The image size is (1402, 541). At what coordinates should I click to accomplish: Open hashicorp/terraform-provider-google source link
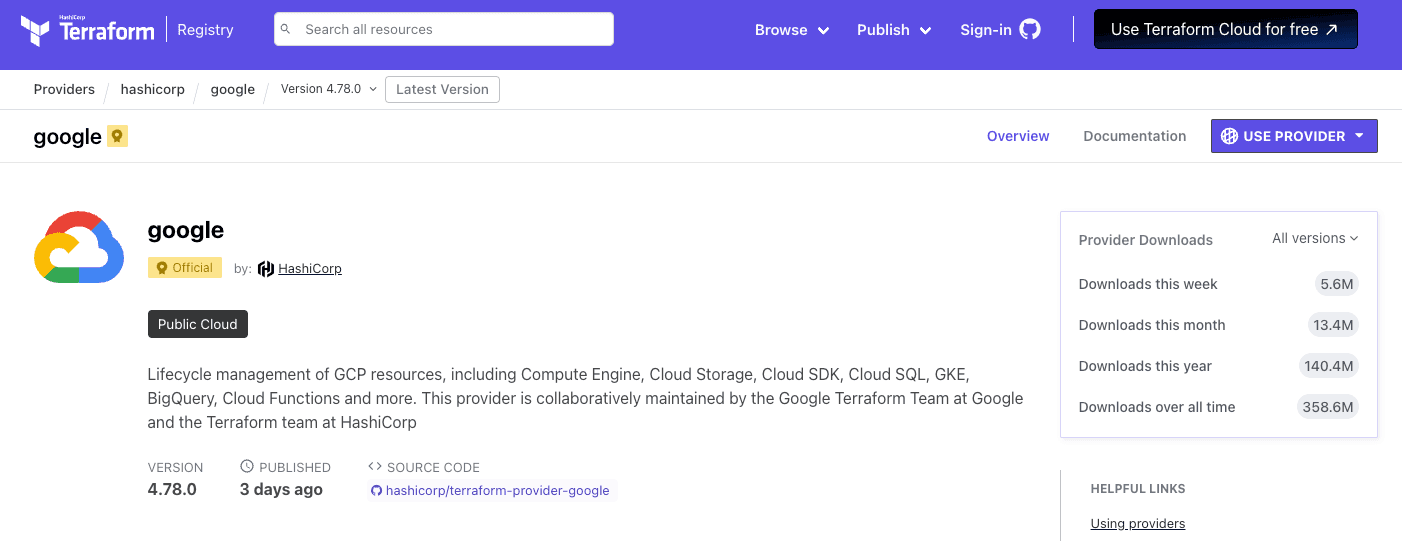[497, 491]
